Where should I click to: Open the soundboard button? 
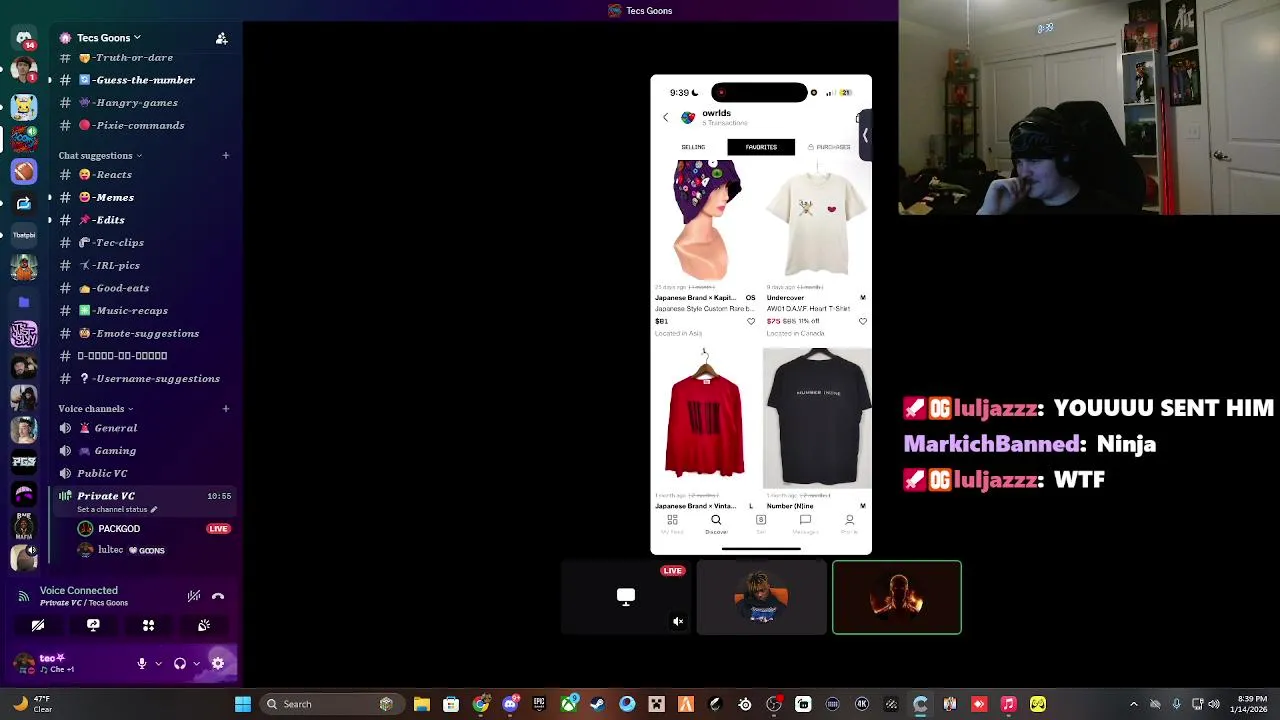pos(204,625)
